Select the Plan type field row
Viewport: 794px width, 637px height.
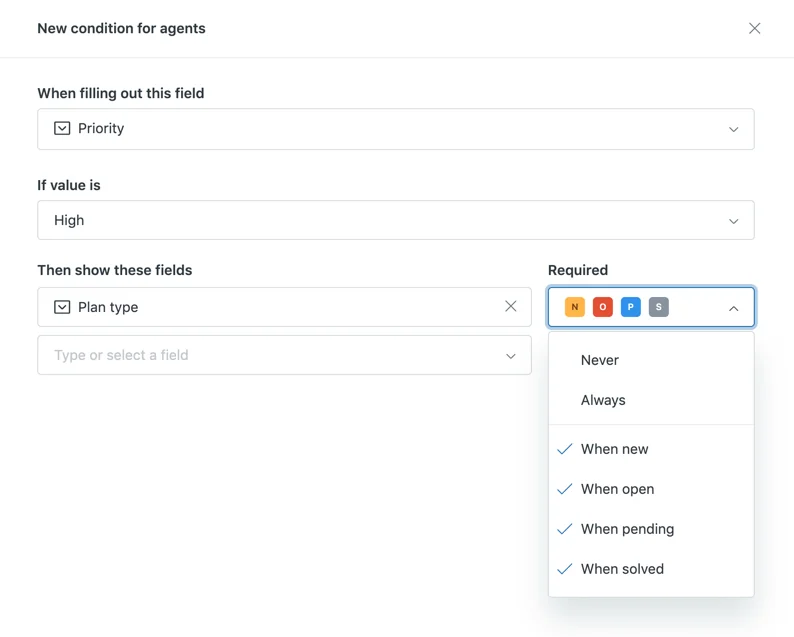point(285,307)
